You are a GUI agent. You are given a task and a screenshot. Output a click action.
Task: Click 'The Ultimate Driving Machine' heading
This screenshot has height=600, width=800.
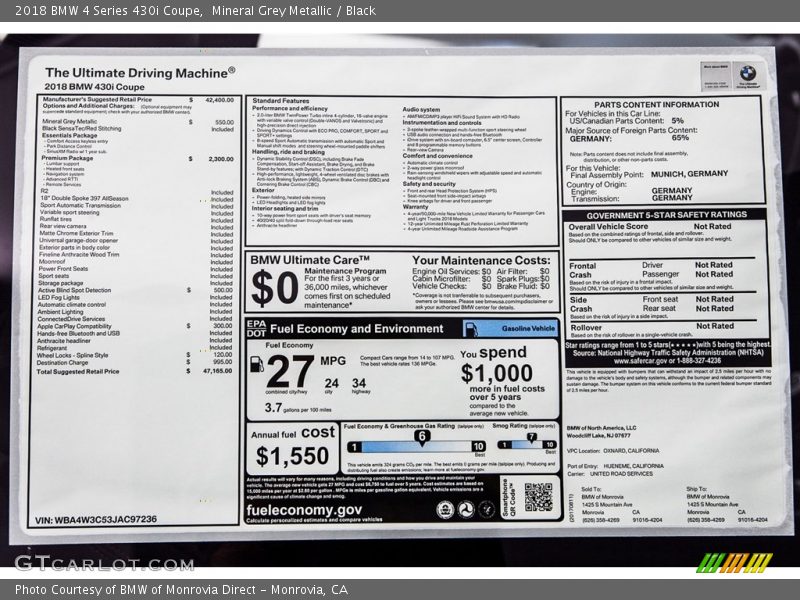click(x=140, y=73)
